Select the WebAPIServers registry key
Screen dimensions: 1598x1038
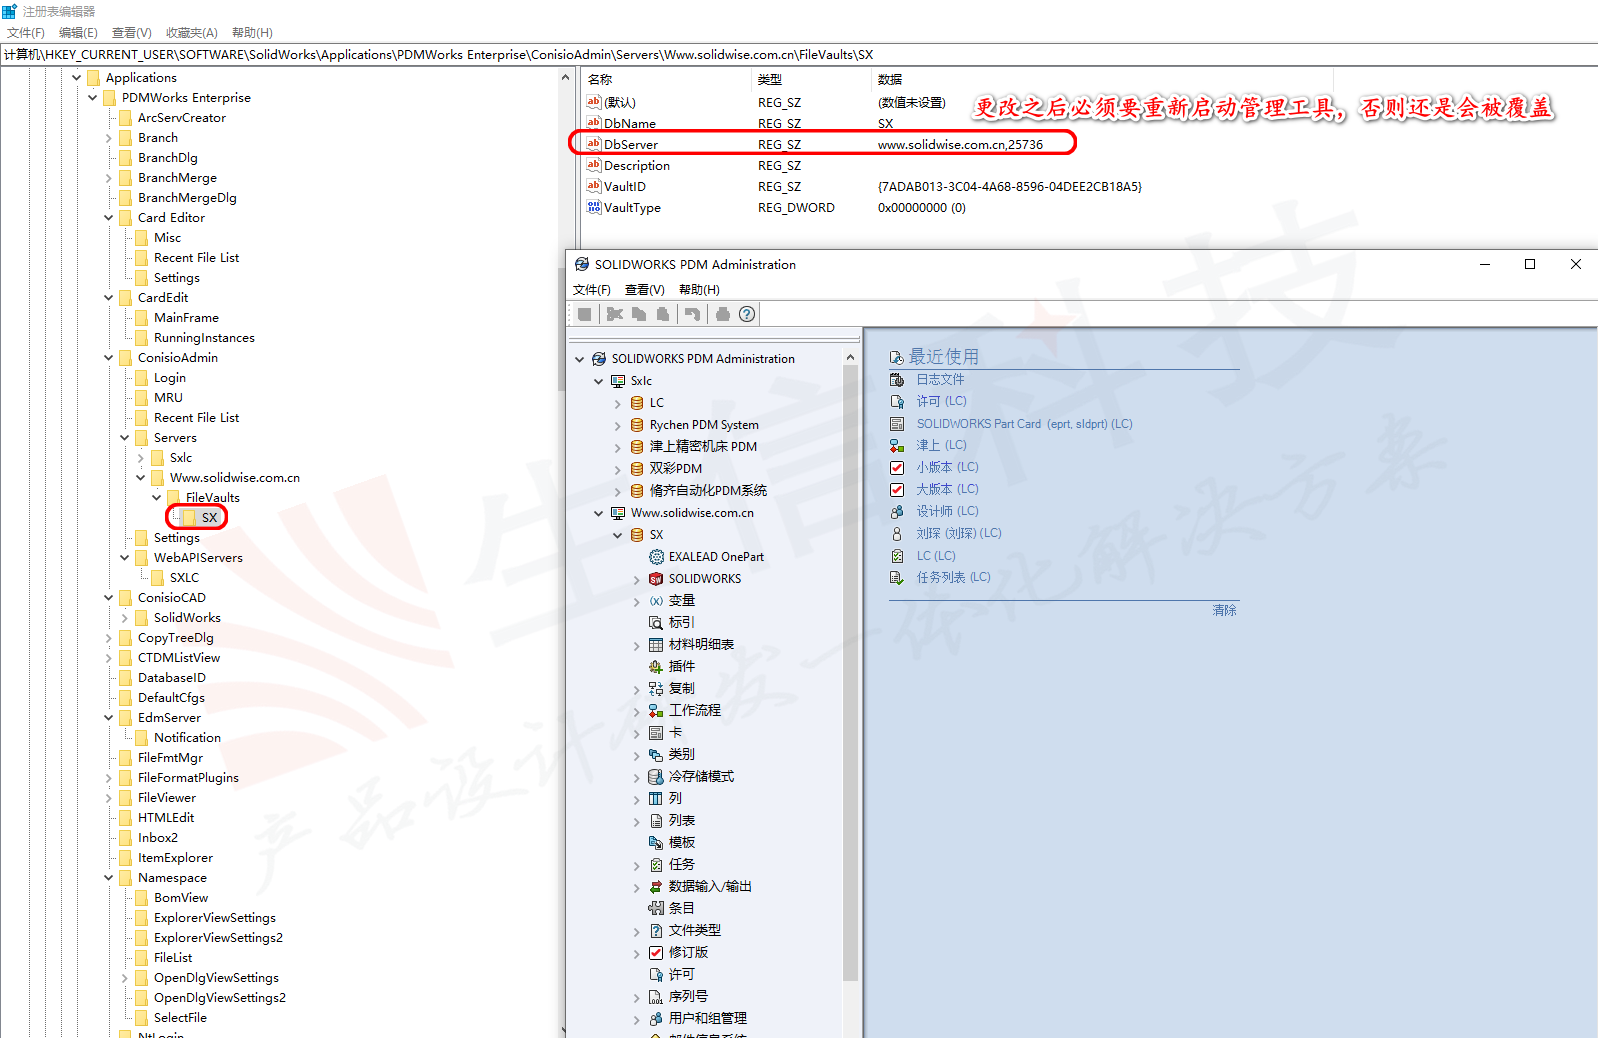pyautogui.click(x=198, y=558)
